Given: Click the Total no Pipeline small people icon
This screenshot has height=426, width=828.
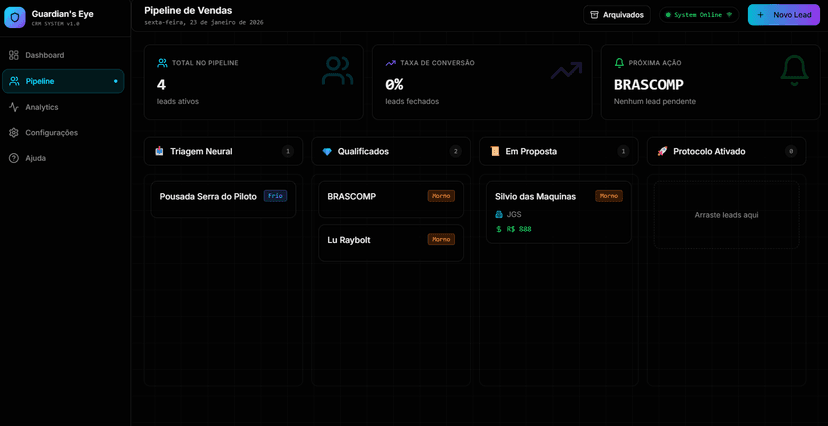Looking at the screenshot, I should 162,63.
